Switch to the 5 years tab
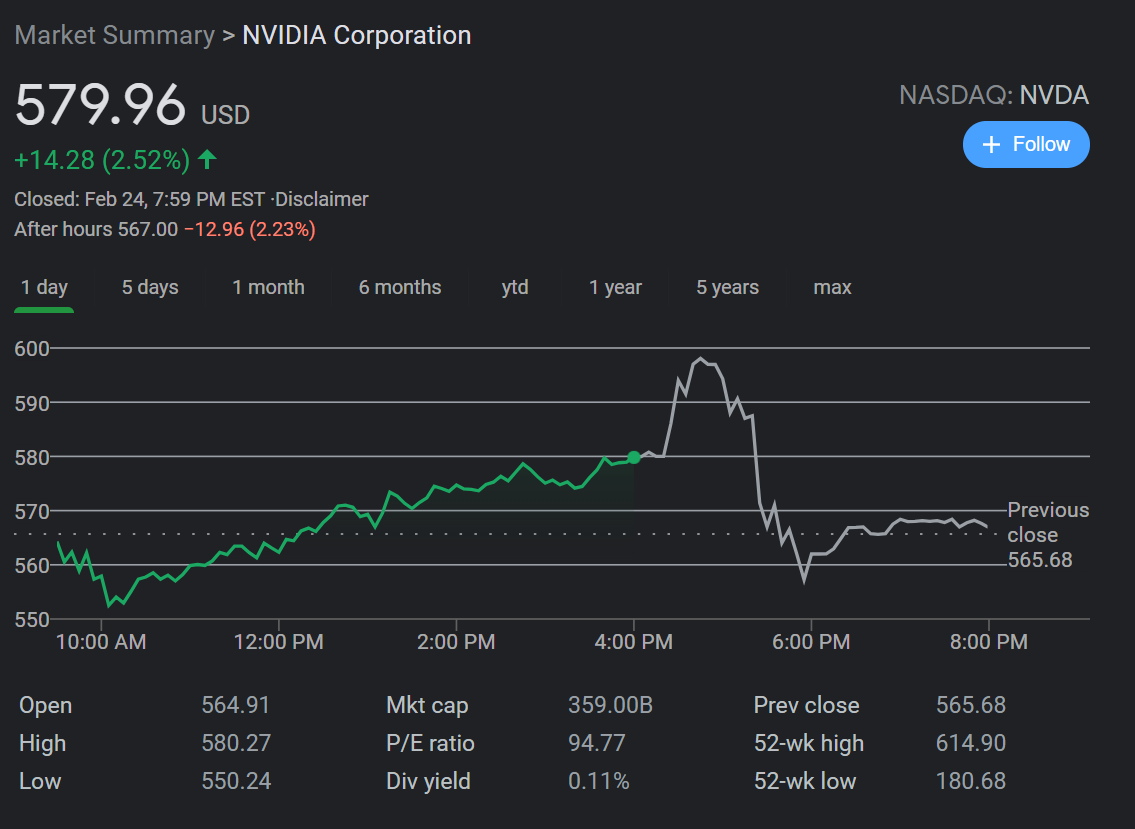This screenshot has width=1135, height=829. pos(727,288)
